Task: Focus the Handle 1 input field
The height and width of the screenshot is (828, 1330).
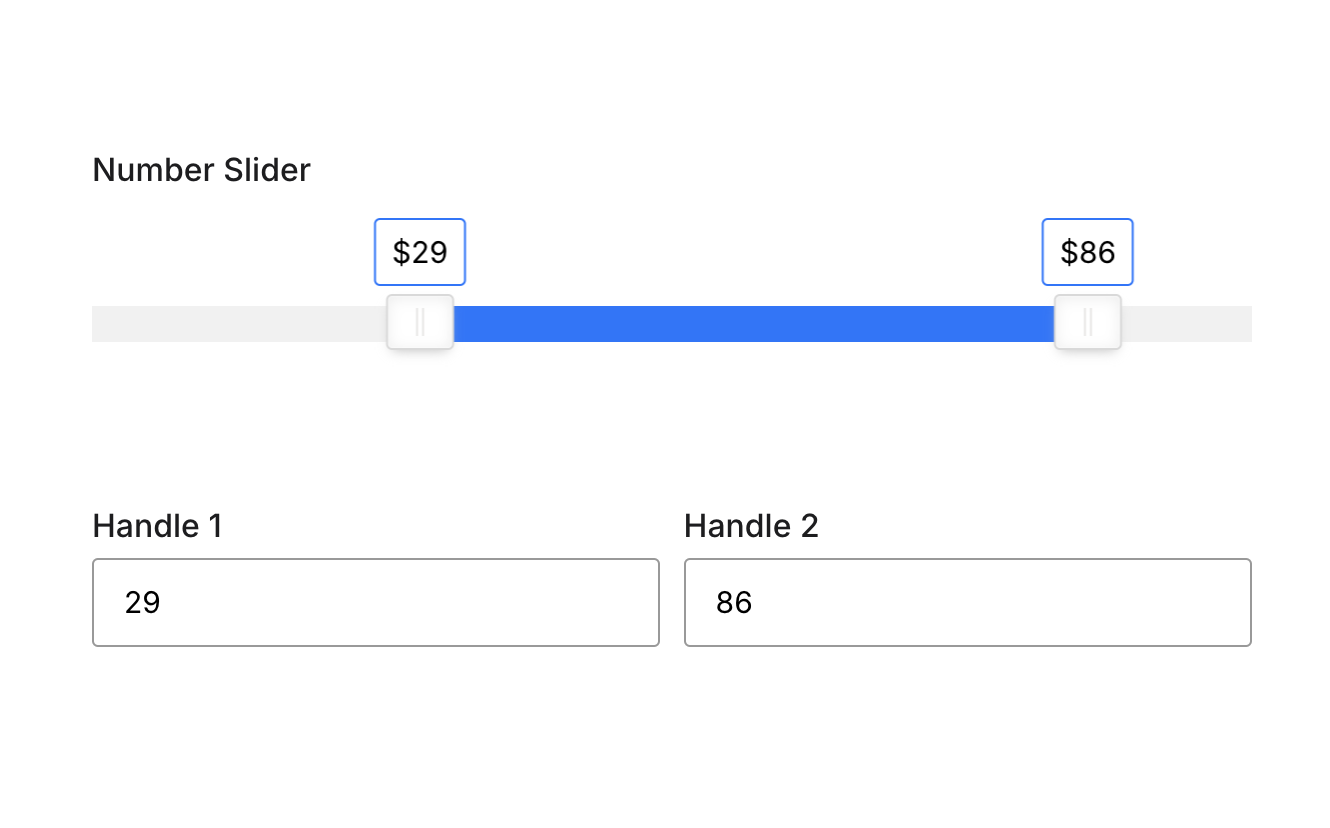Action: coord(376,602)
